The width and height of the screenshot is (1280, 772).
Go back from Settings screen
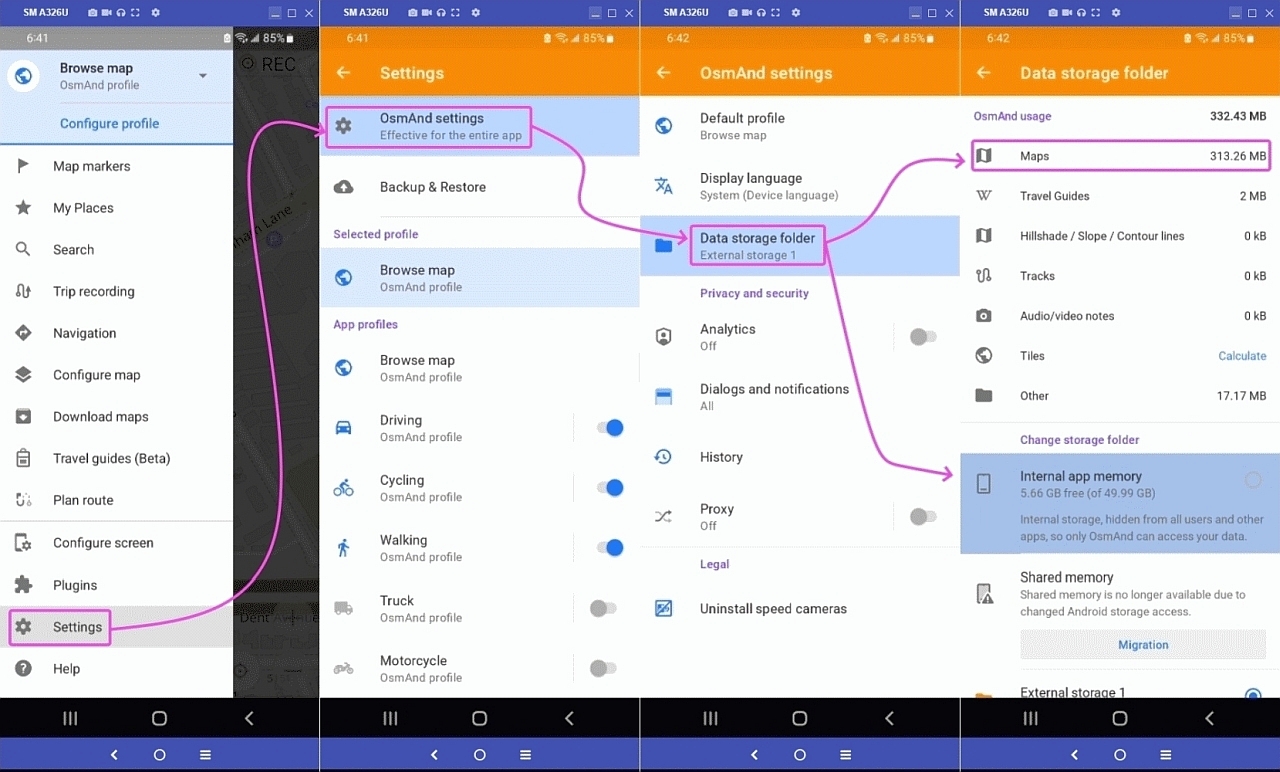click(x=344, y=73)
